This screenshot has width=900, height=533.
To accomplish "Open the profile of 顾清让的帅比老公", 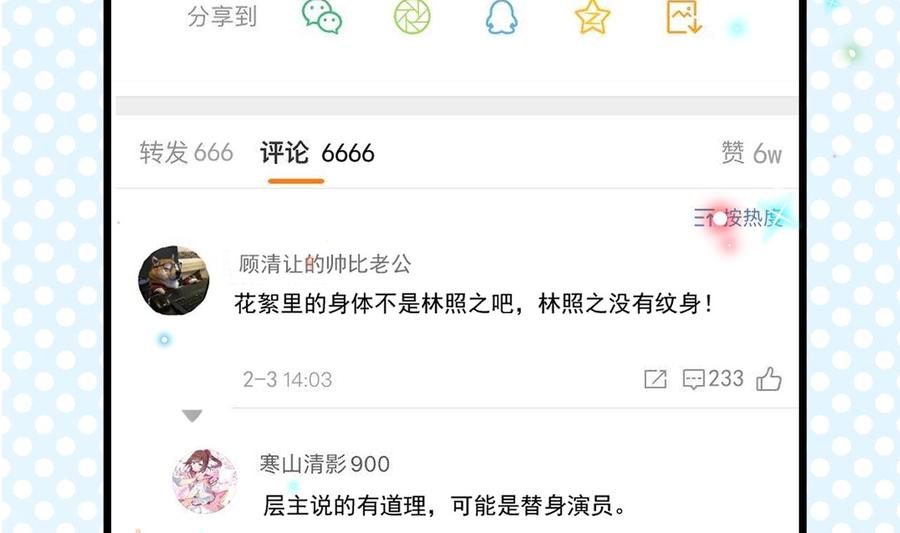I will [x=325, y=264].
